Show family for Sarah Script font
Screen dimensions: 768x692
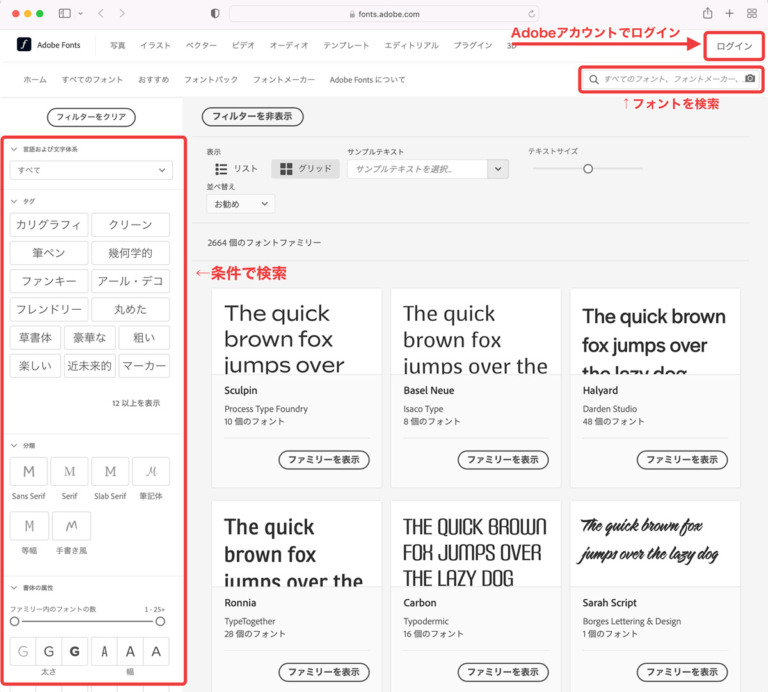coord(682,672)
